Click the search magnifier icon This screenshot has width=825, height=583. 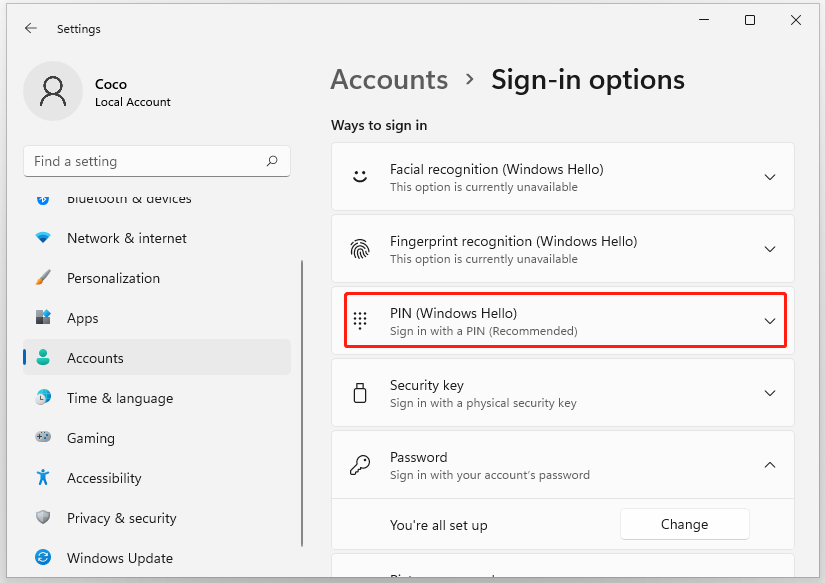(272, 161)
